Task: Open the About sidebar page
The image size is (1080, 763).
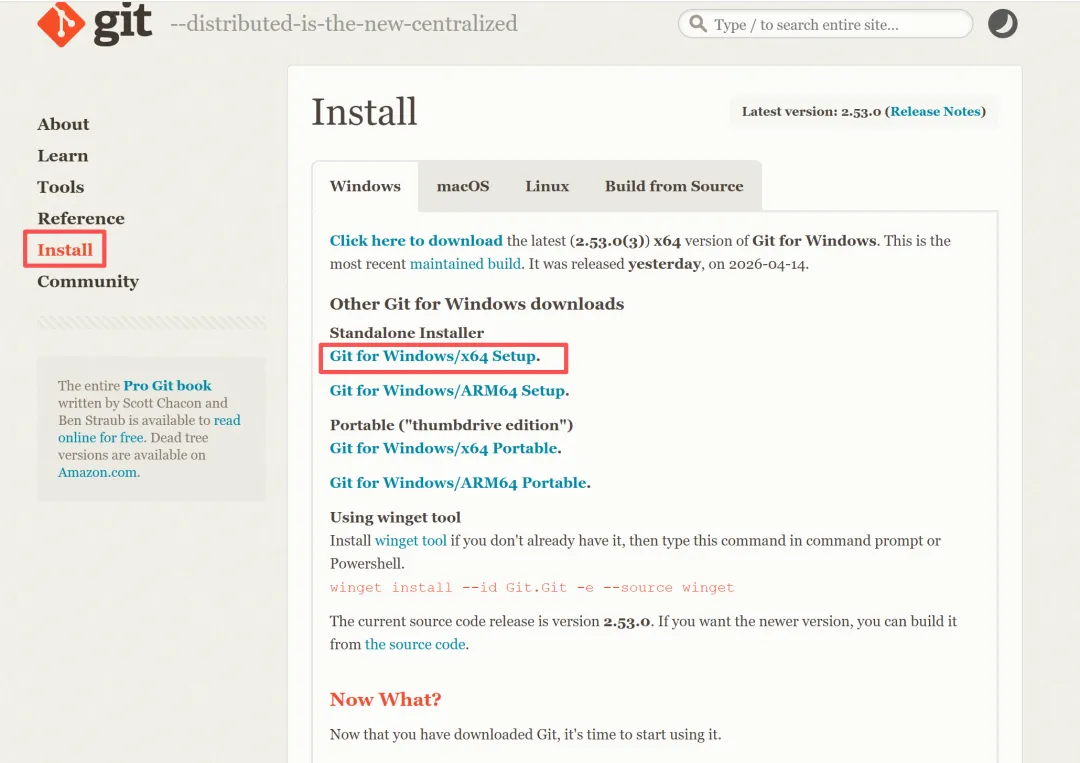Action: (63, 124)
